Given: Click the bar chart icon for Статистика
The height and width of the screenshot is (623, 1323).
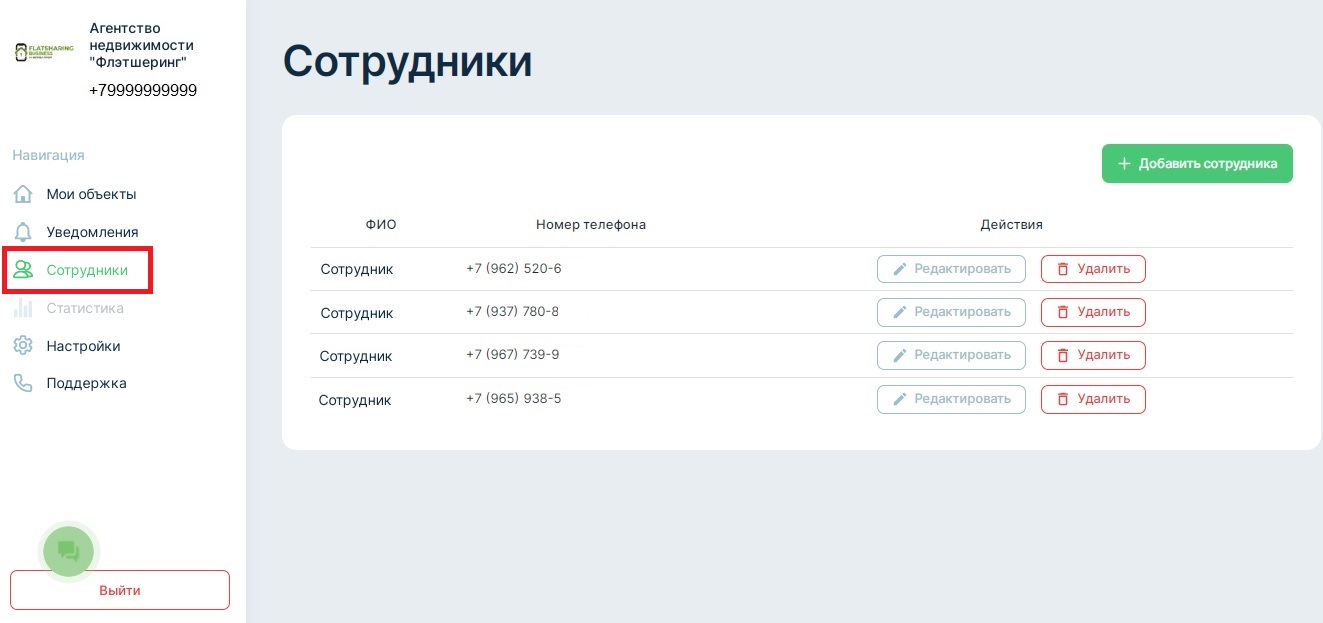Looking at the screenshot, I should coord(23,308).
